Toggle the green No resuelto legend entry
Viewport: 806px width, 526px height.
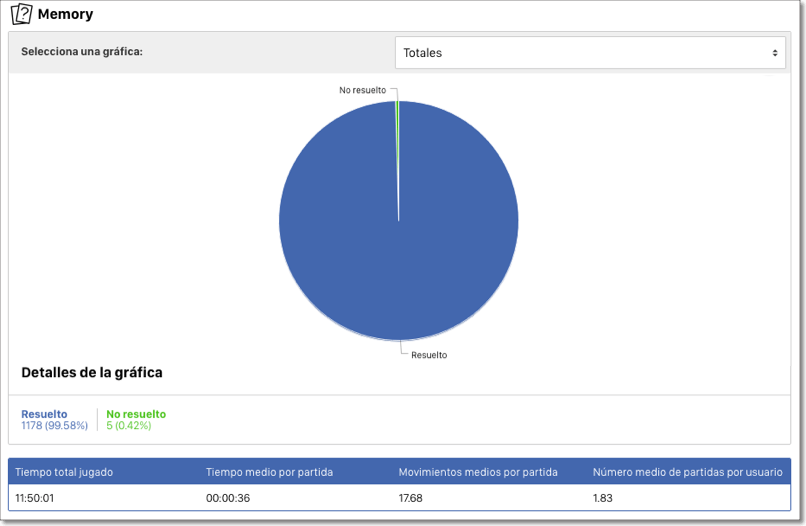[136, 414]
